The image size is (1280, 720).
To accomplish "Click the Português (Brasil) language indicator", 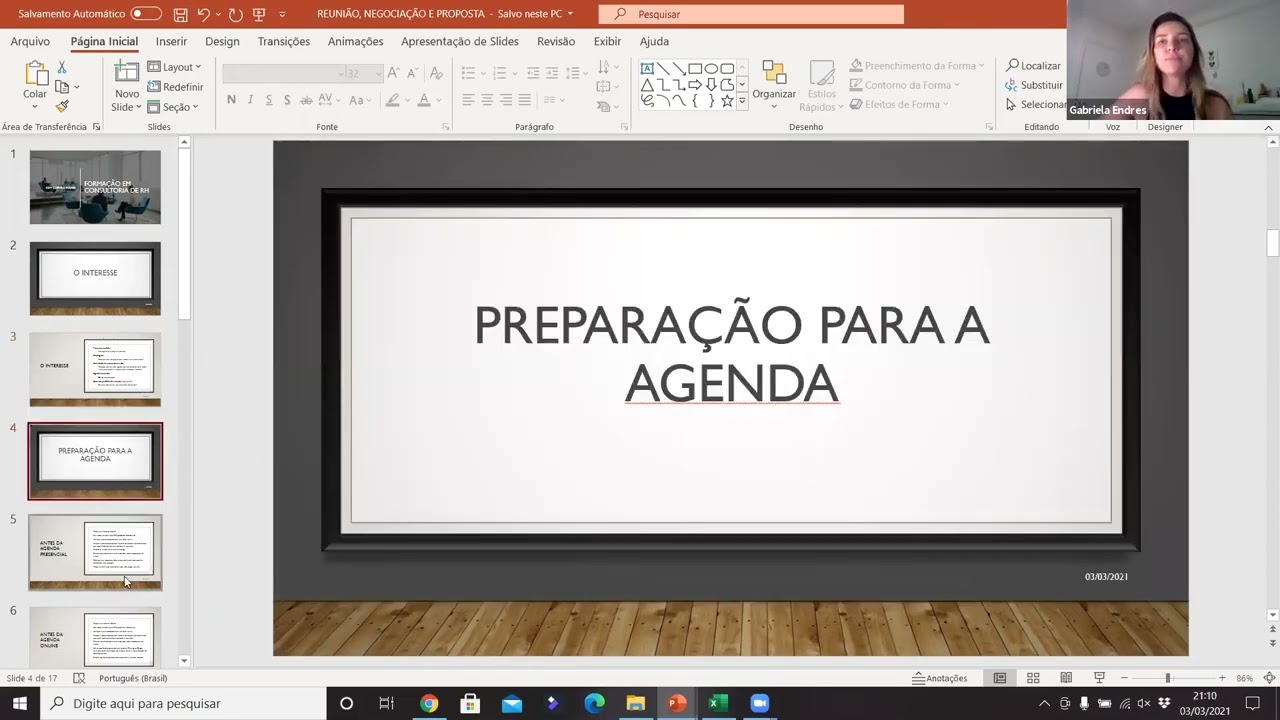I will tap(133, 678).
